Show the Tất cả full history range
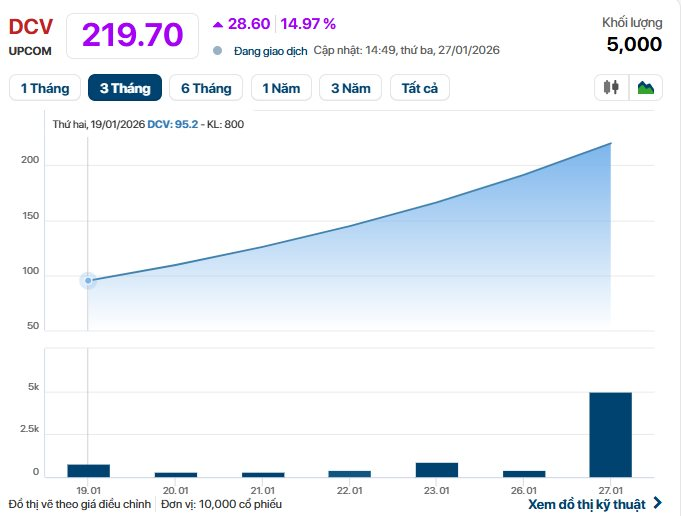This screenshot has height=516, width=681. pos(420,88)
